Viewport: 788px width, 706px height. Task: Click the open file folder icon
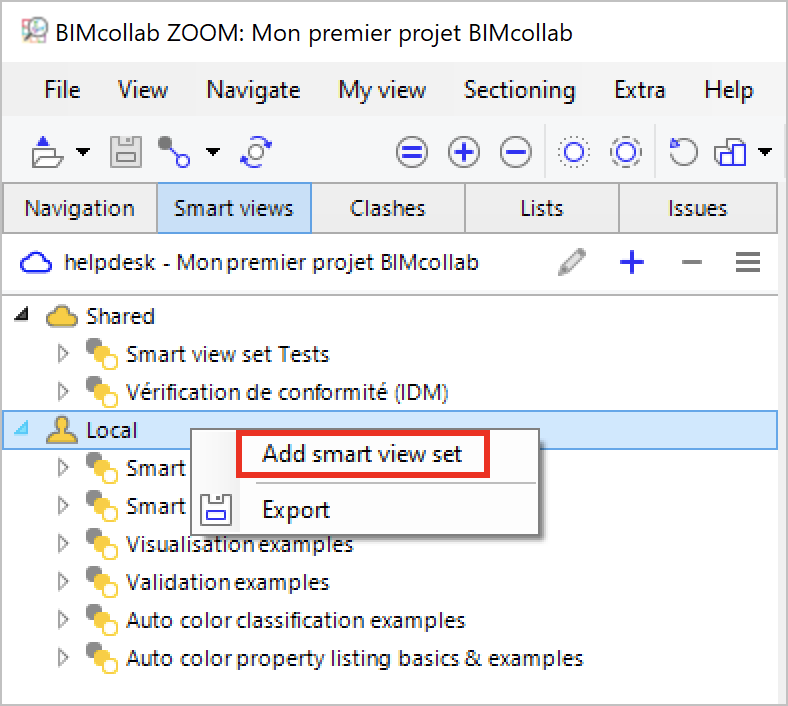45,152
